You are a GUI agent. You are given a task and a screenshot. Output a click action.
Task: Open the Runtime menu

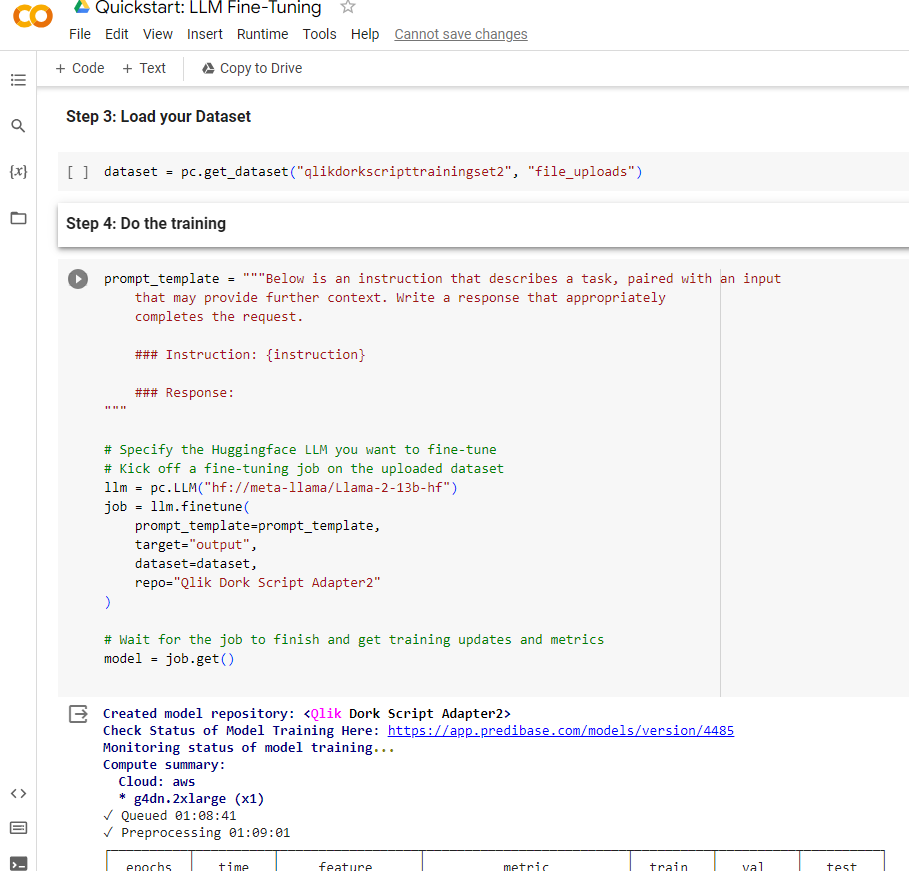coord(263,34)
